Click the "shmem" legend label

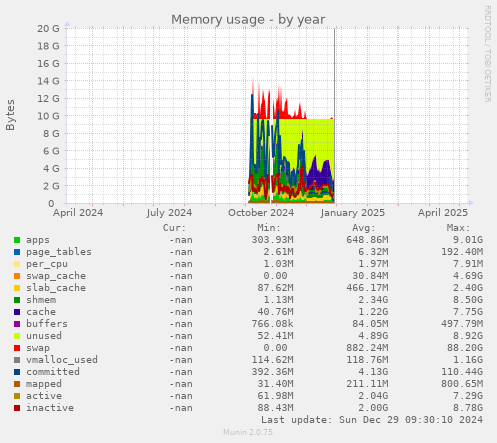pos(41,300)
